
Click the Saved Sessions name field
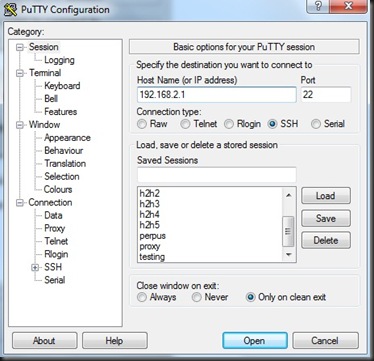(217, 175)
